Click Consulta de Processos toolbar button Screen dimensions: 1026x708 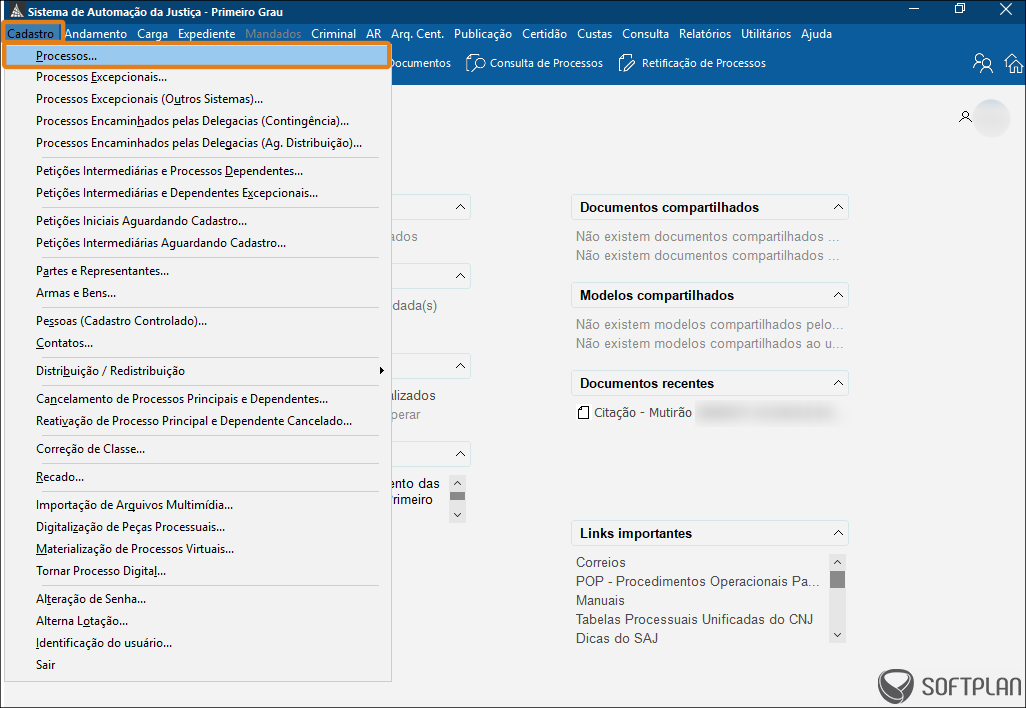535,63
